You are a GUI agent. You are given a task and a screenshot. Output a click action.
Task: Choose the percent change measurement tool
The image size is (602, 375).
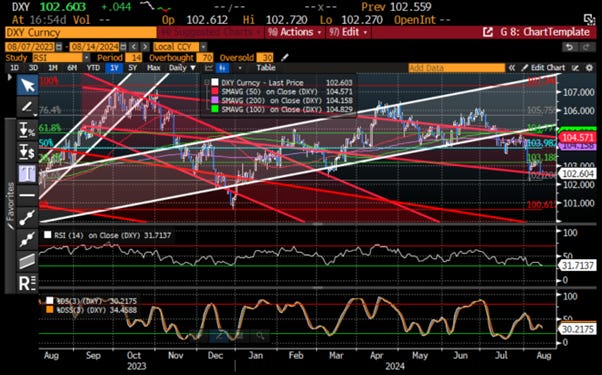[x=27, y=130]
